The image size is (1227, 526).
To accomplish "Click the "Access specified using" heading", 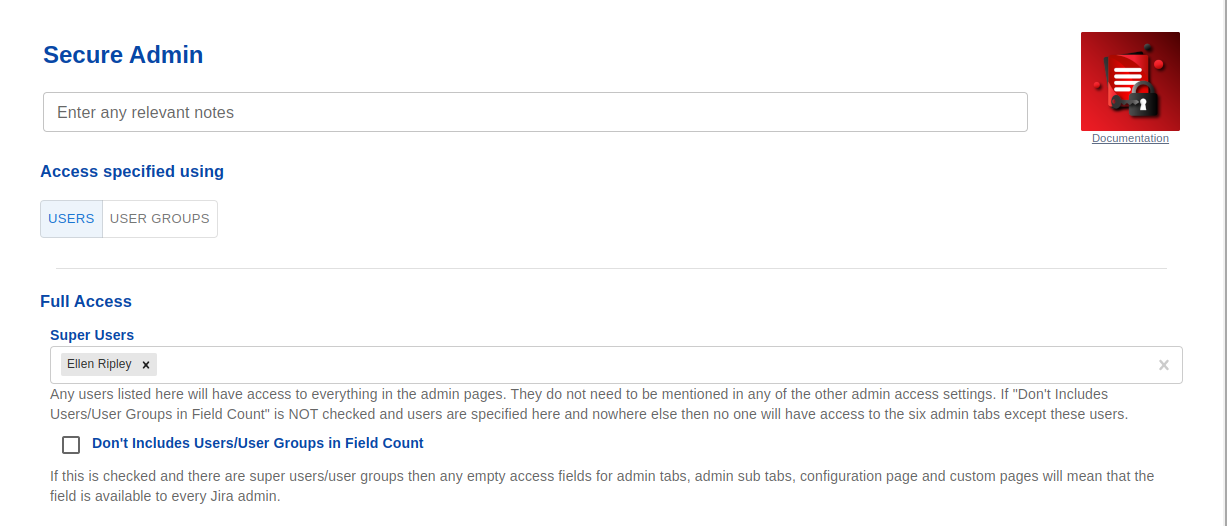I will pos(132,171).
